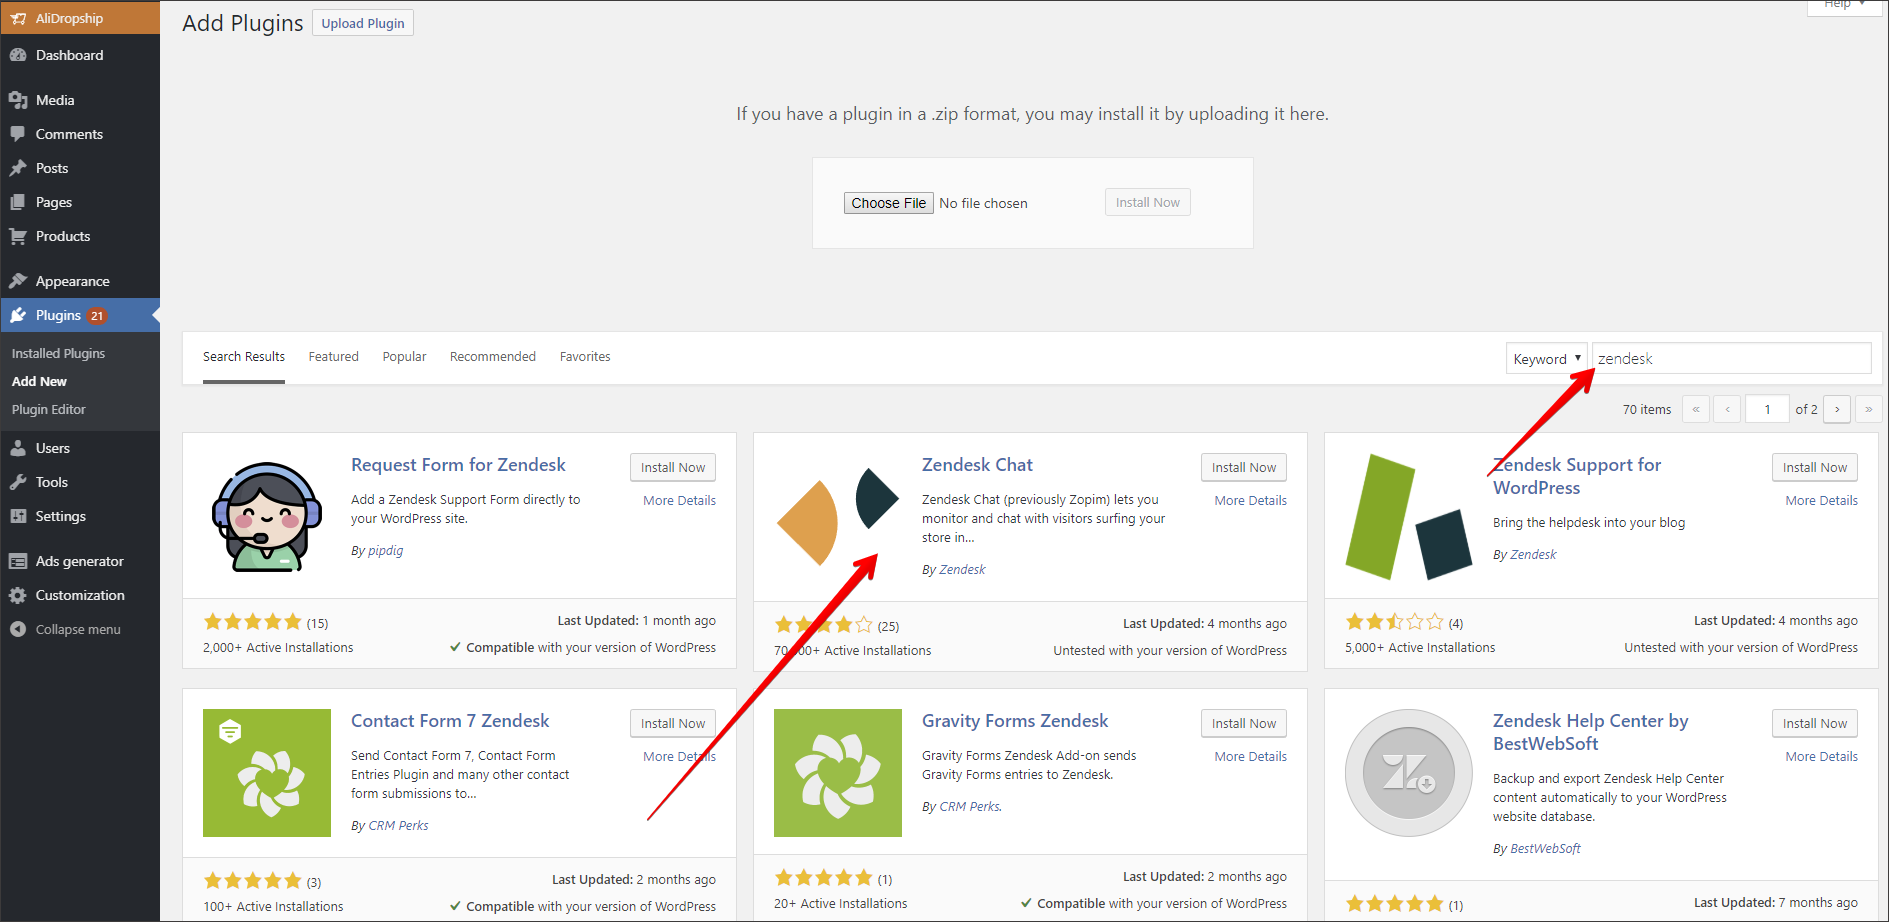This screenshot has height=922, width=1889.
Task: Open the Add New submenu item
Action: (x=39, y=381)
